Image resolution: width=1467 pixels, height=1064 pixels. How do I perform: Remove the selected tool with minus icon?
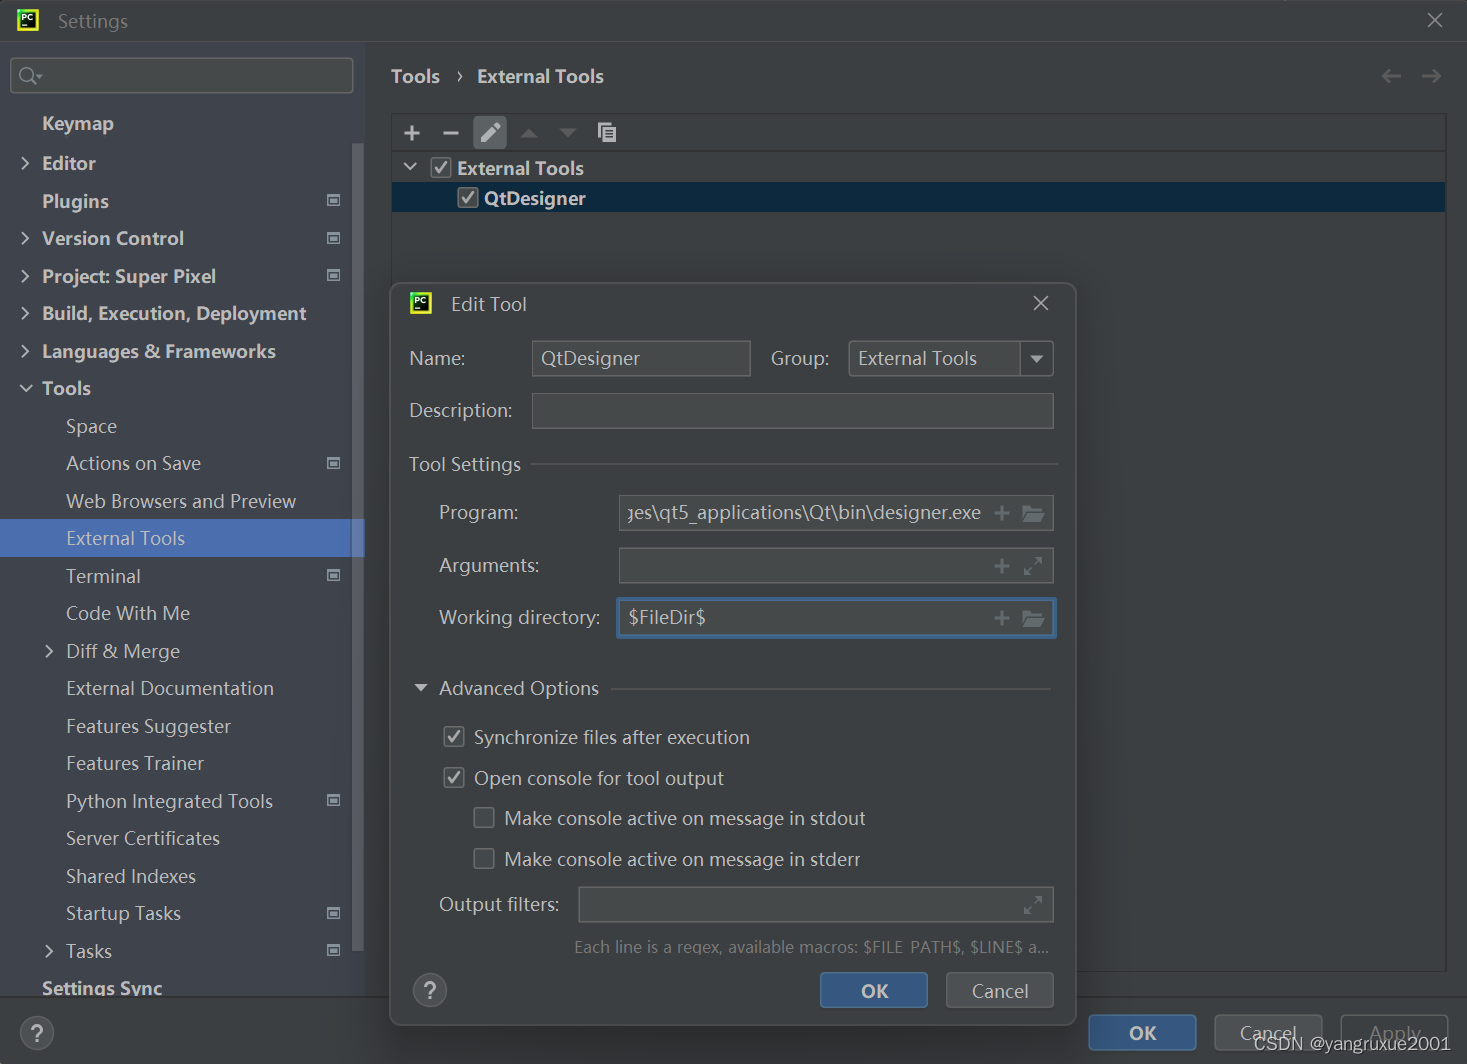(x=451, y=133)
